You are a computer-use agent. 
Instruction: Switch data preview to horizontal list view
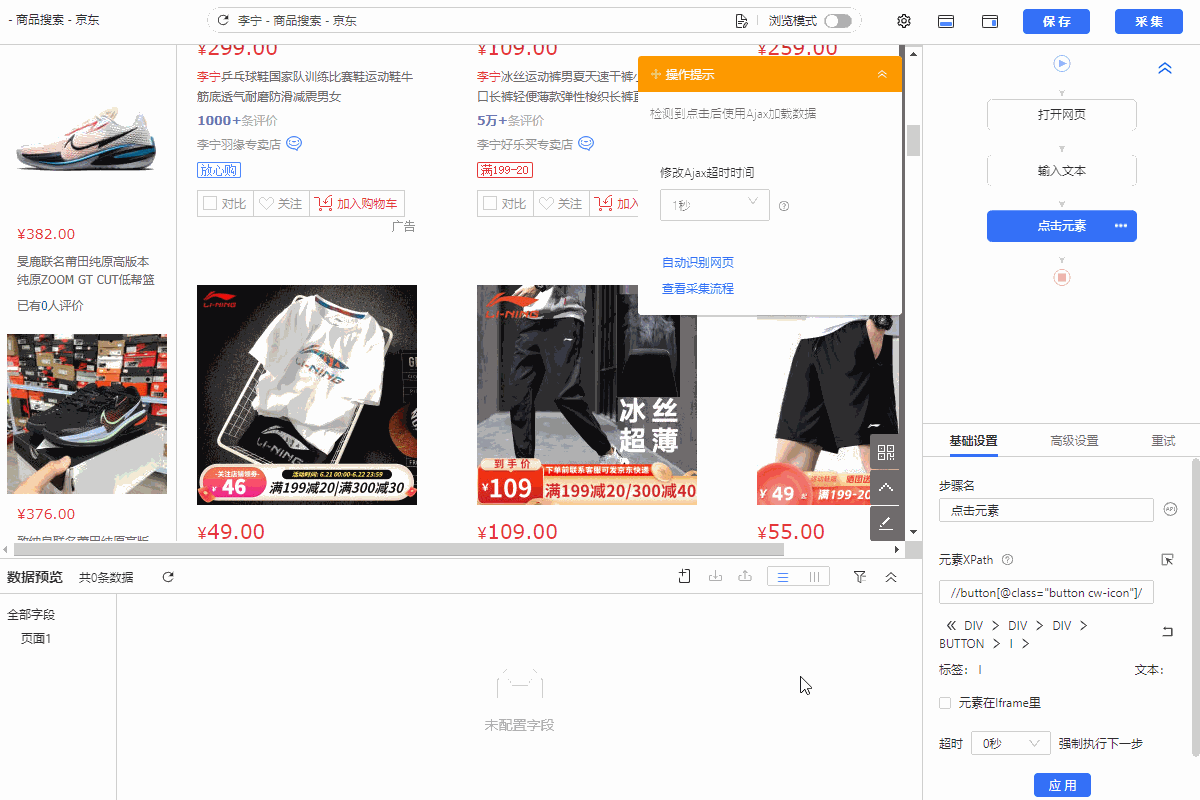783,577
